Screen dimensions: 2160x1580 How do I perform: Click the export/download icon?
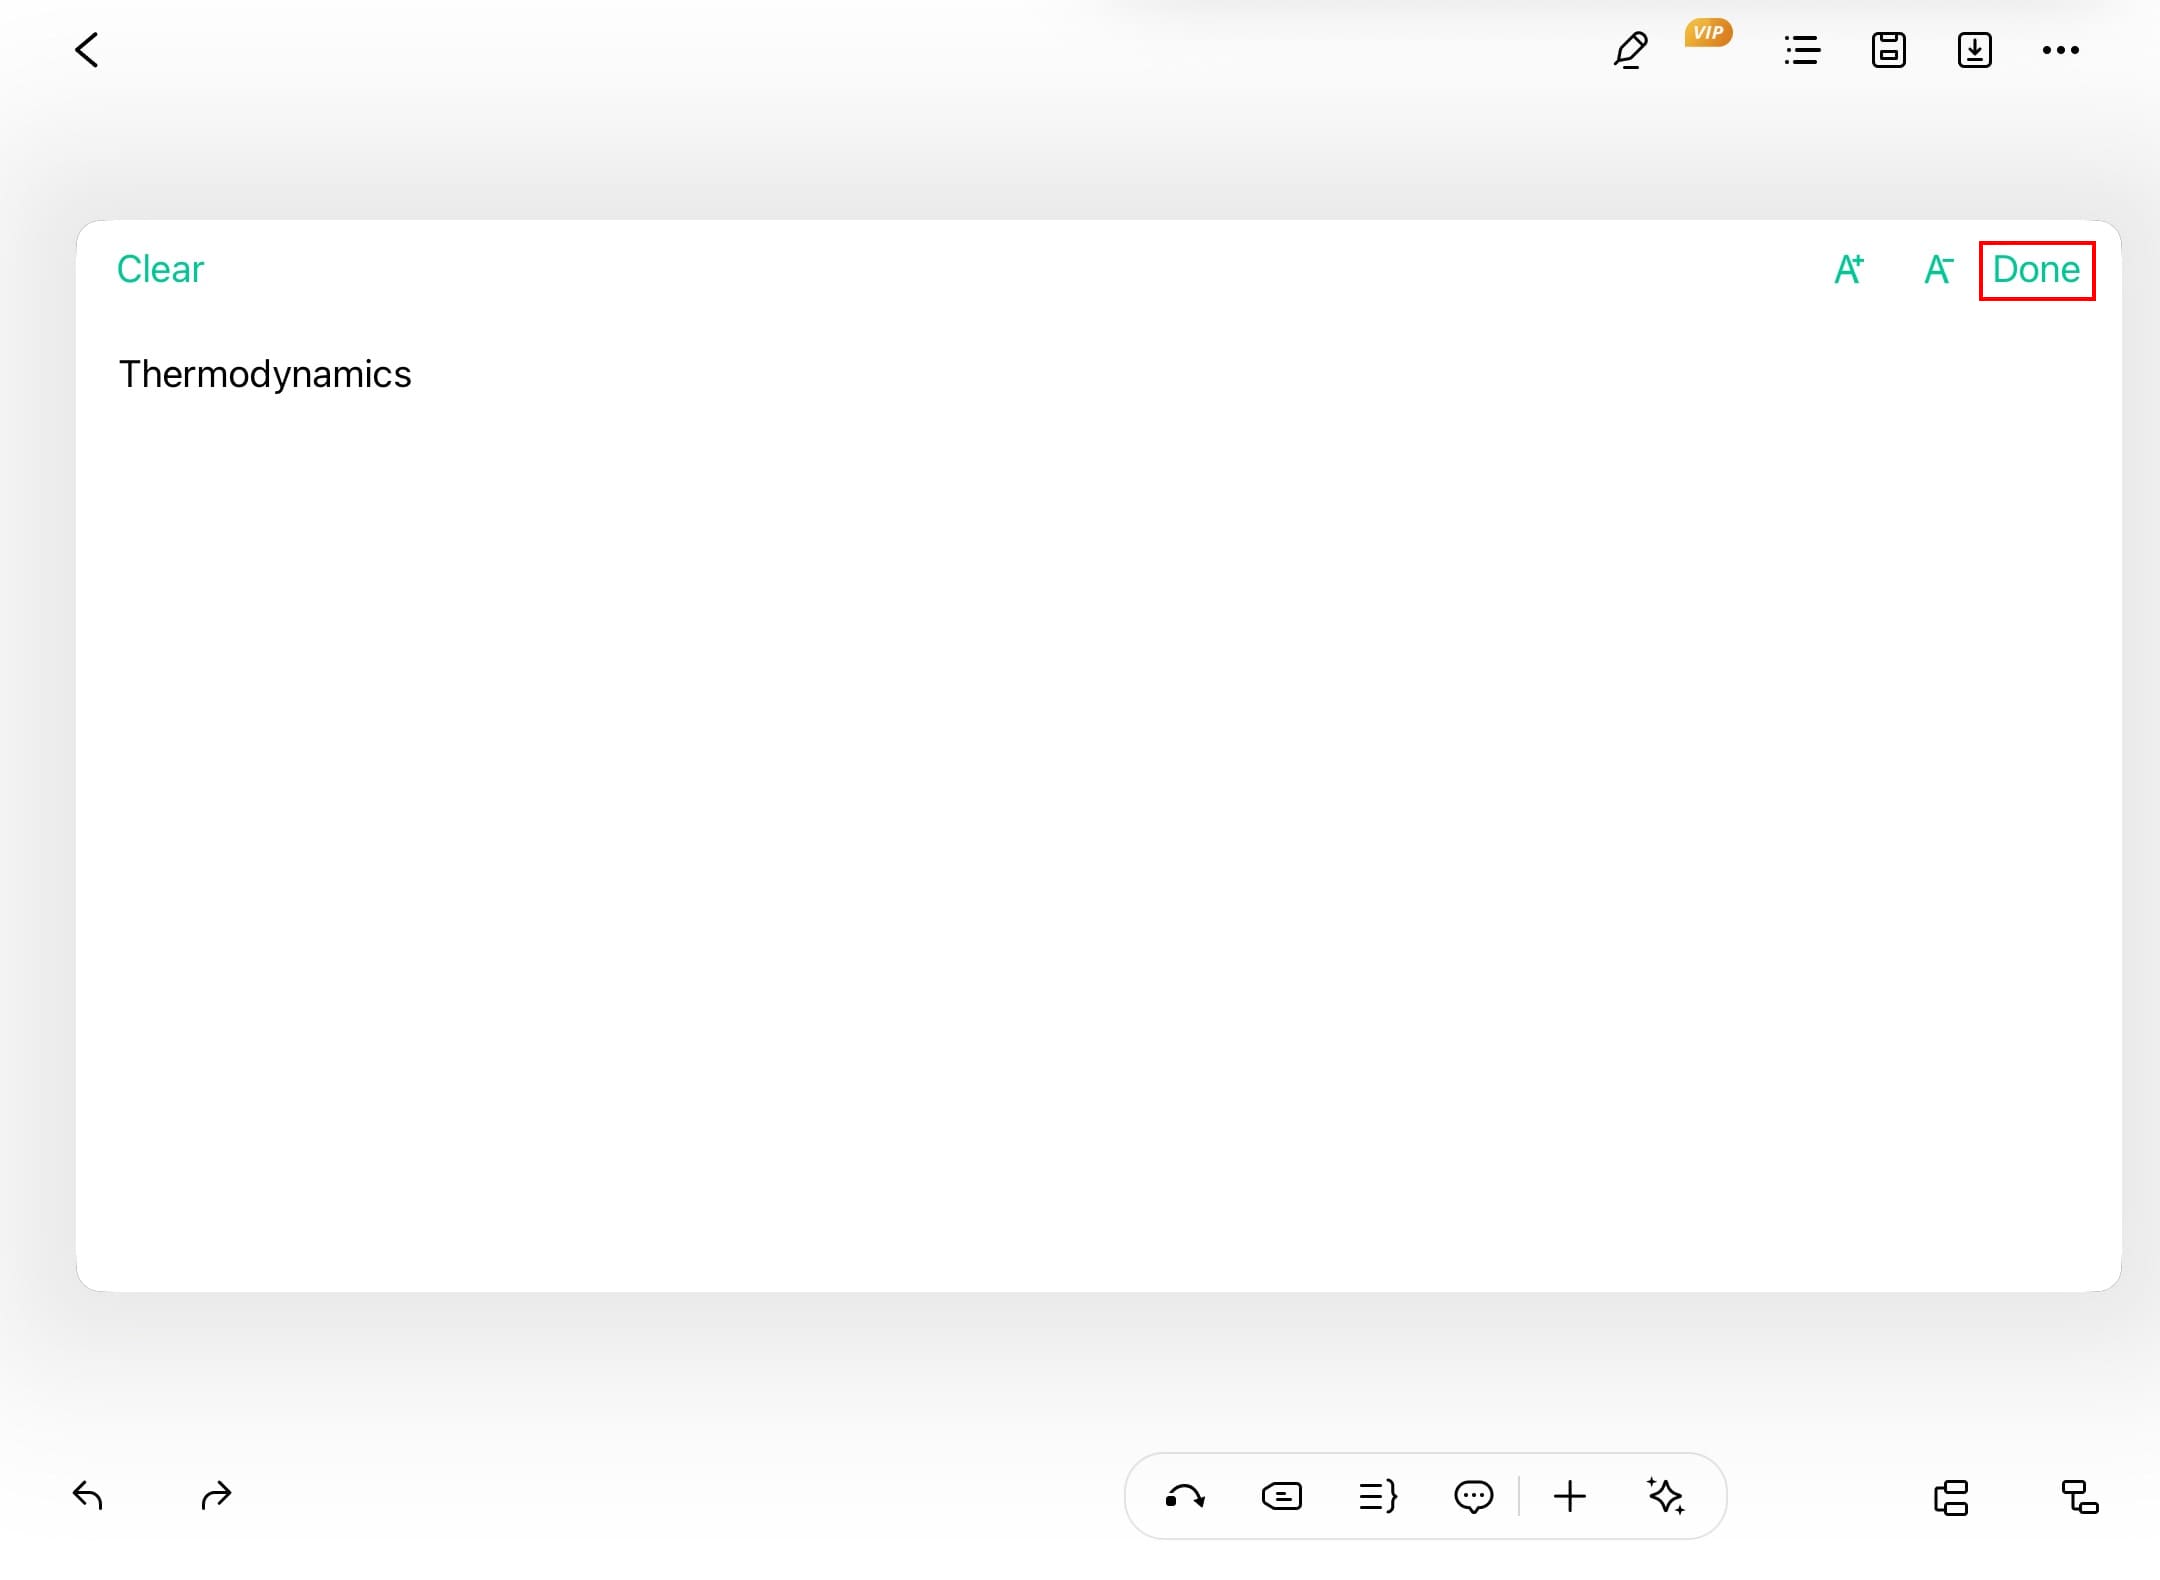point(1974,50)
